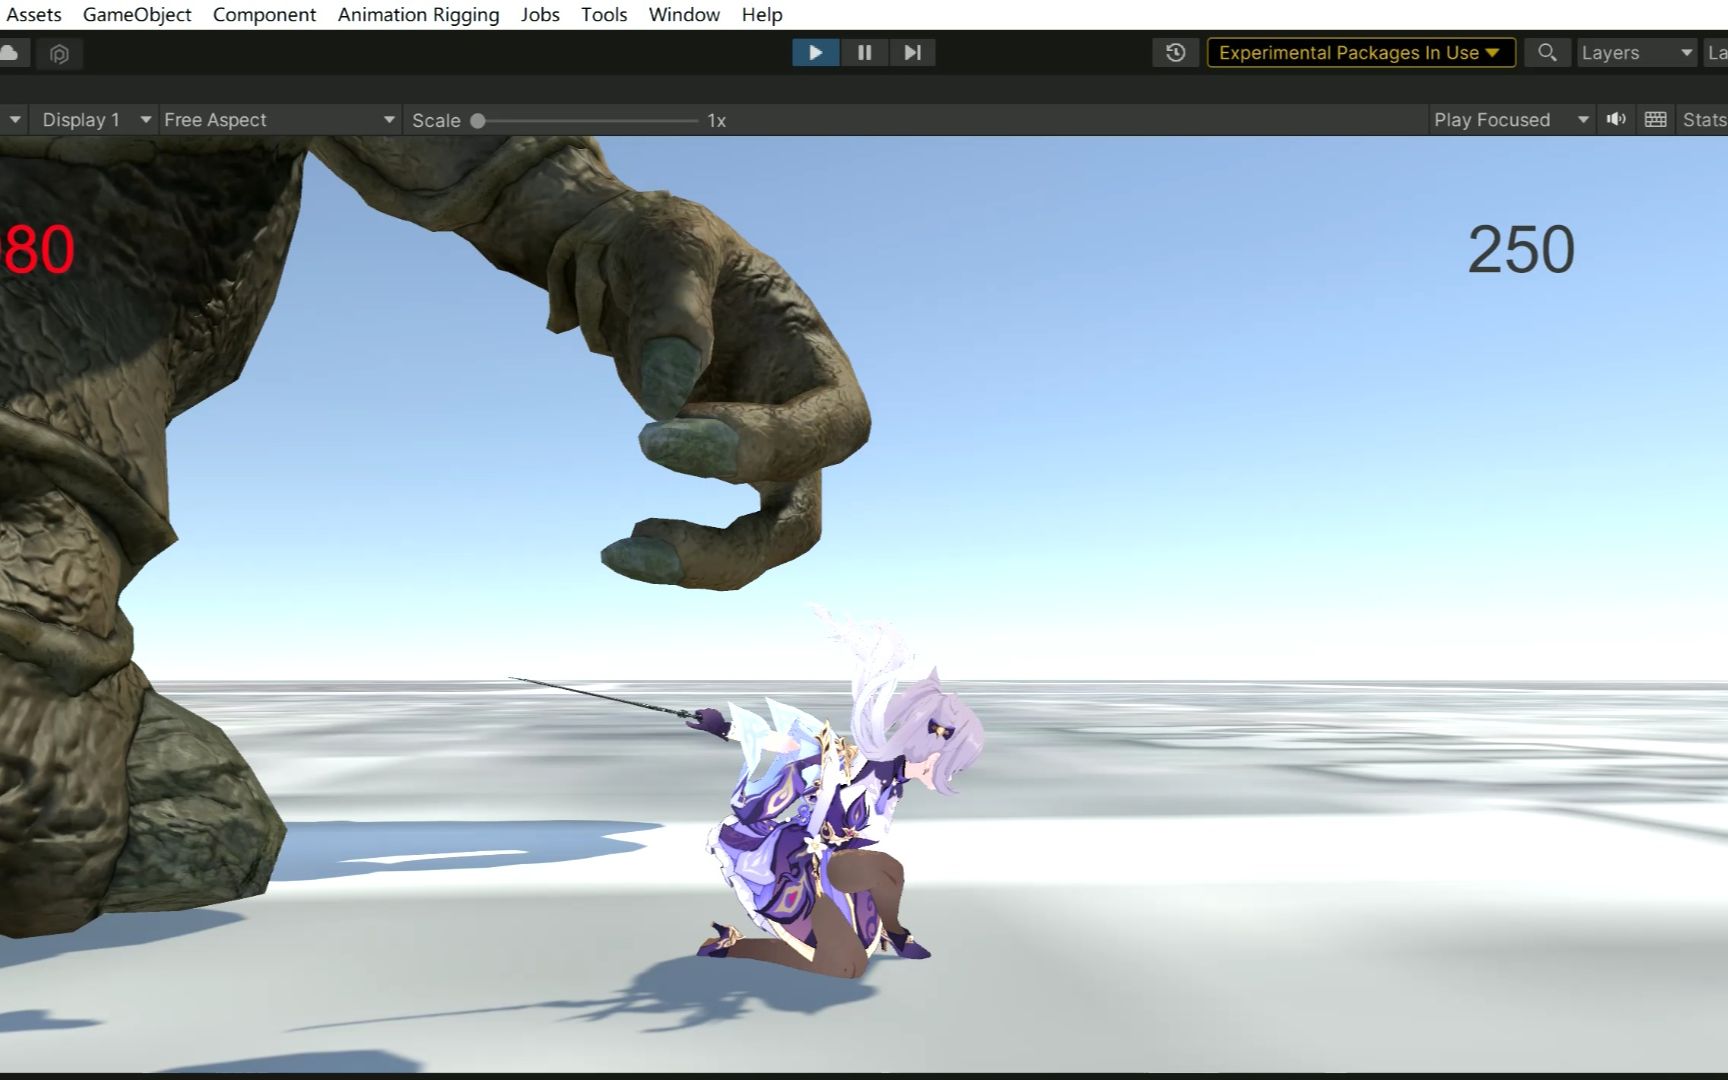Open the Layers dropdown
Viewport: 1728px width, 1080px height.
click(x=1636, y=53)
